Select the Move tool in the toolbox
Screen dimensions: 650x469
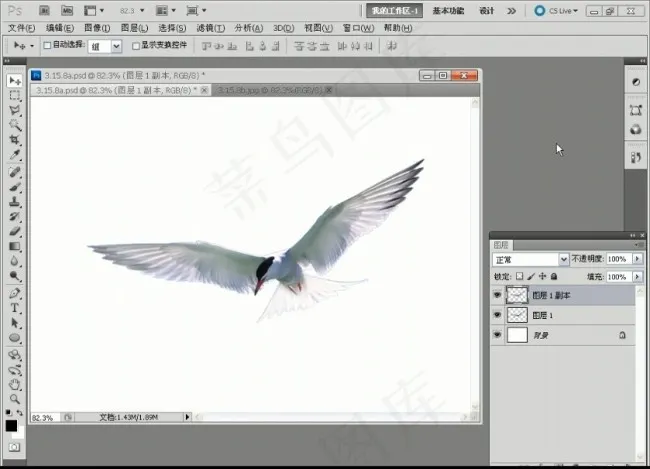coord(15,80)
